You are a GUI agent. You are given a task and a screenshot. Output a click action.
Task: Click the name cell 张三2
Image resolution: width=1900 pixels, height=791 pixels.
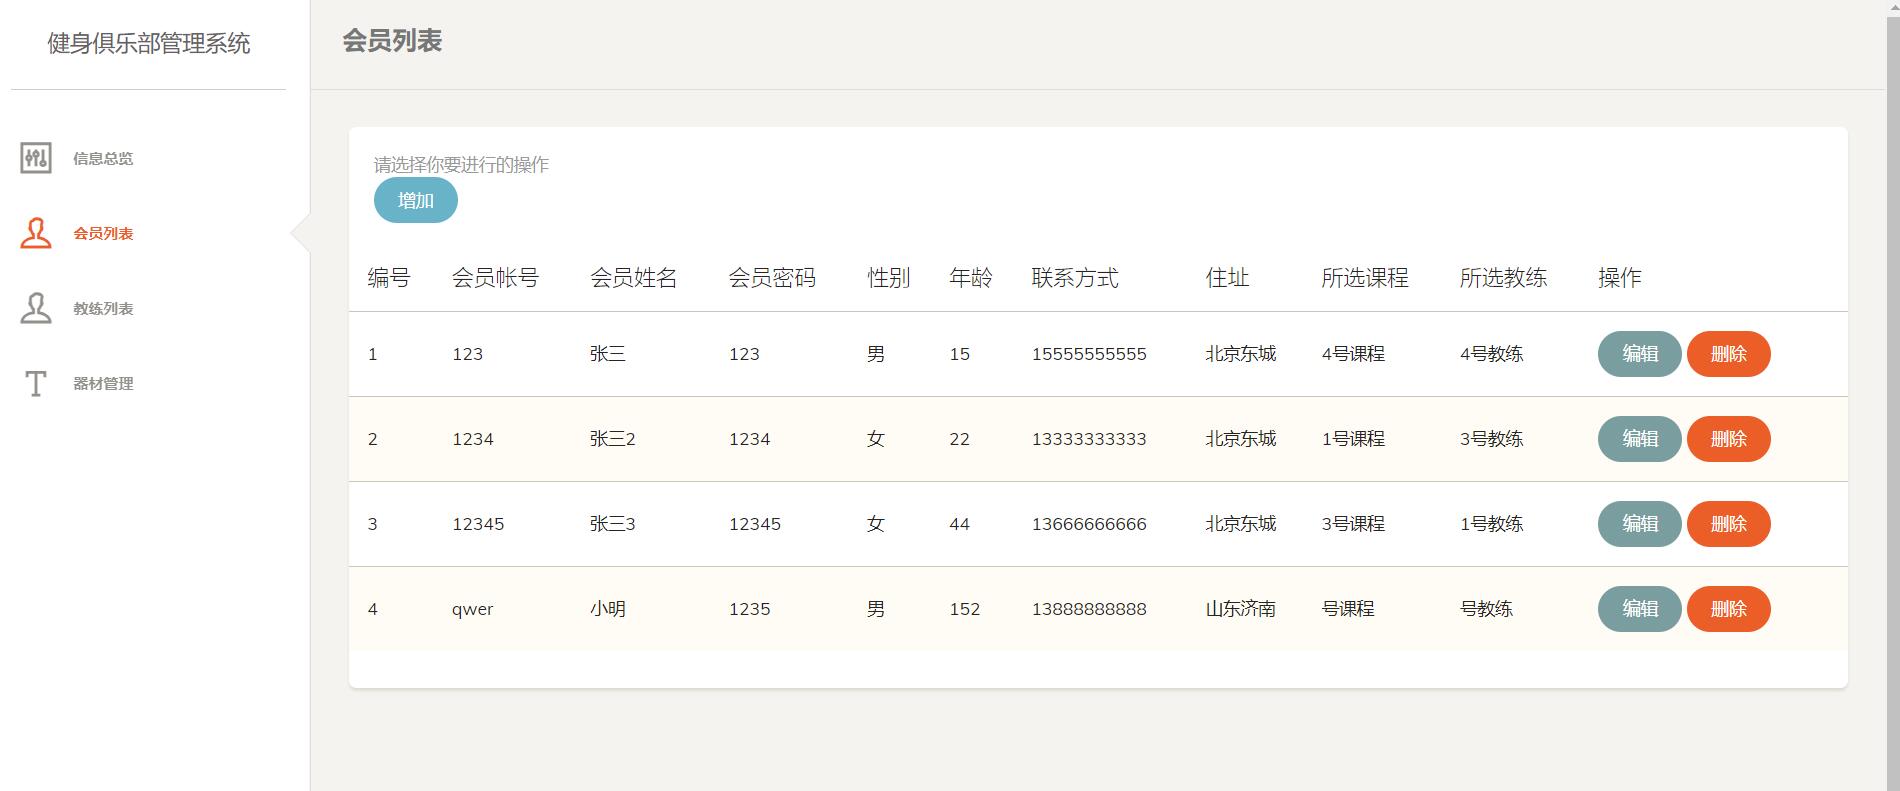(613, 439)
